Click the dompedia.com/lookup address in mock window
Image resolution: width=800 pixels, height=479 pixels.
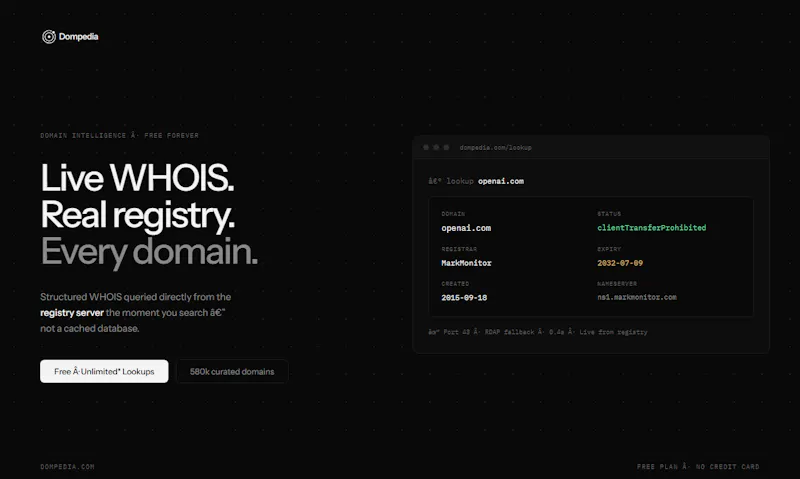click(x=495, y=147)
